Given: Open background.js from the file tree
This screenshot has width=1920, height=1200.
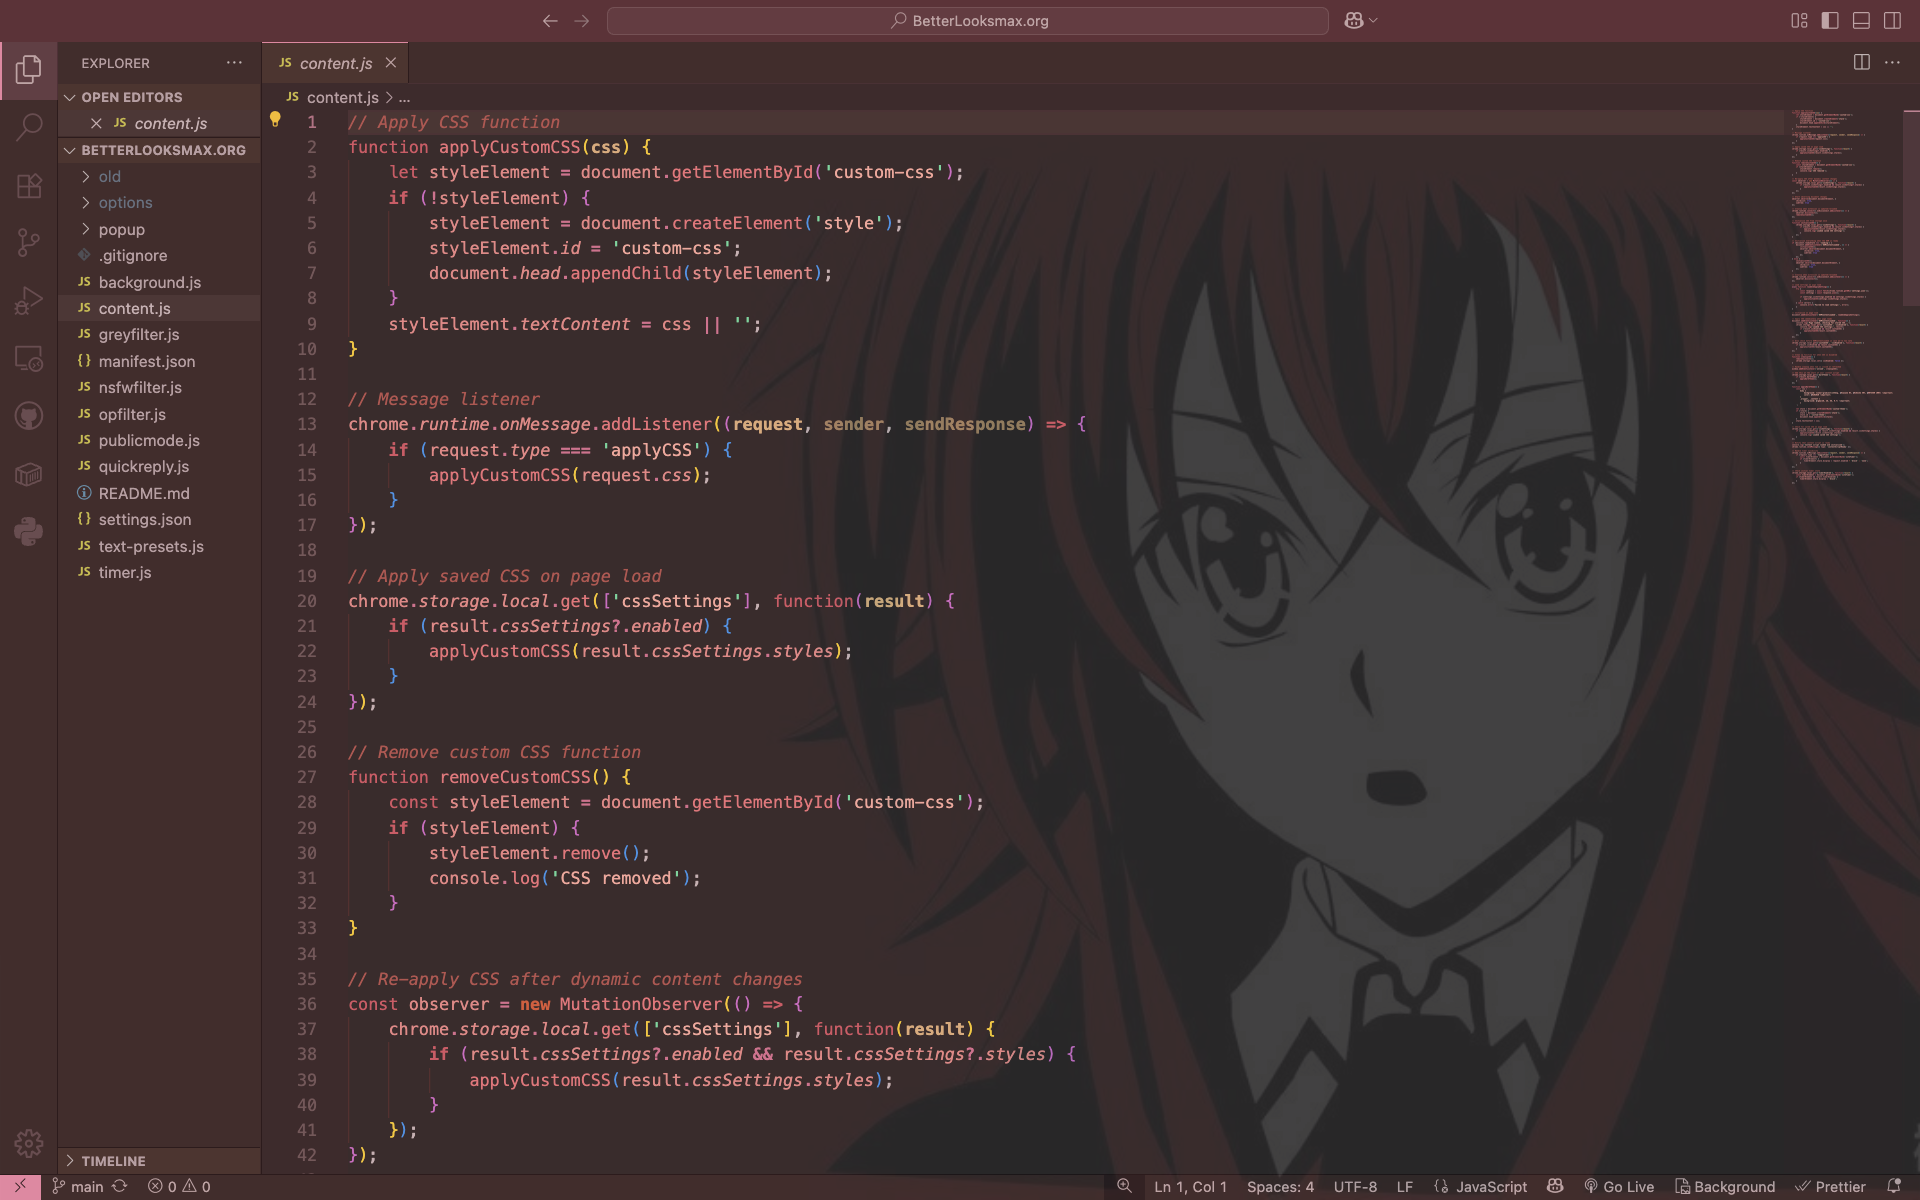Looking at the screenshot, I should click(x=160, y=282).
